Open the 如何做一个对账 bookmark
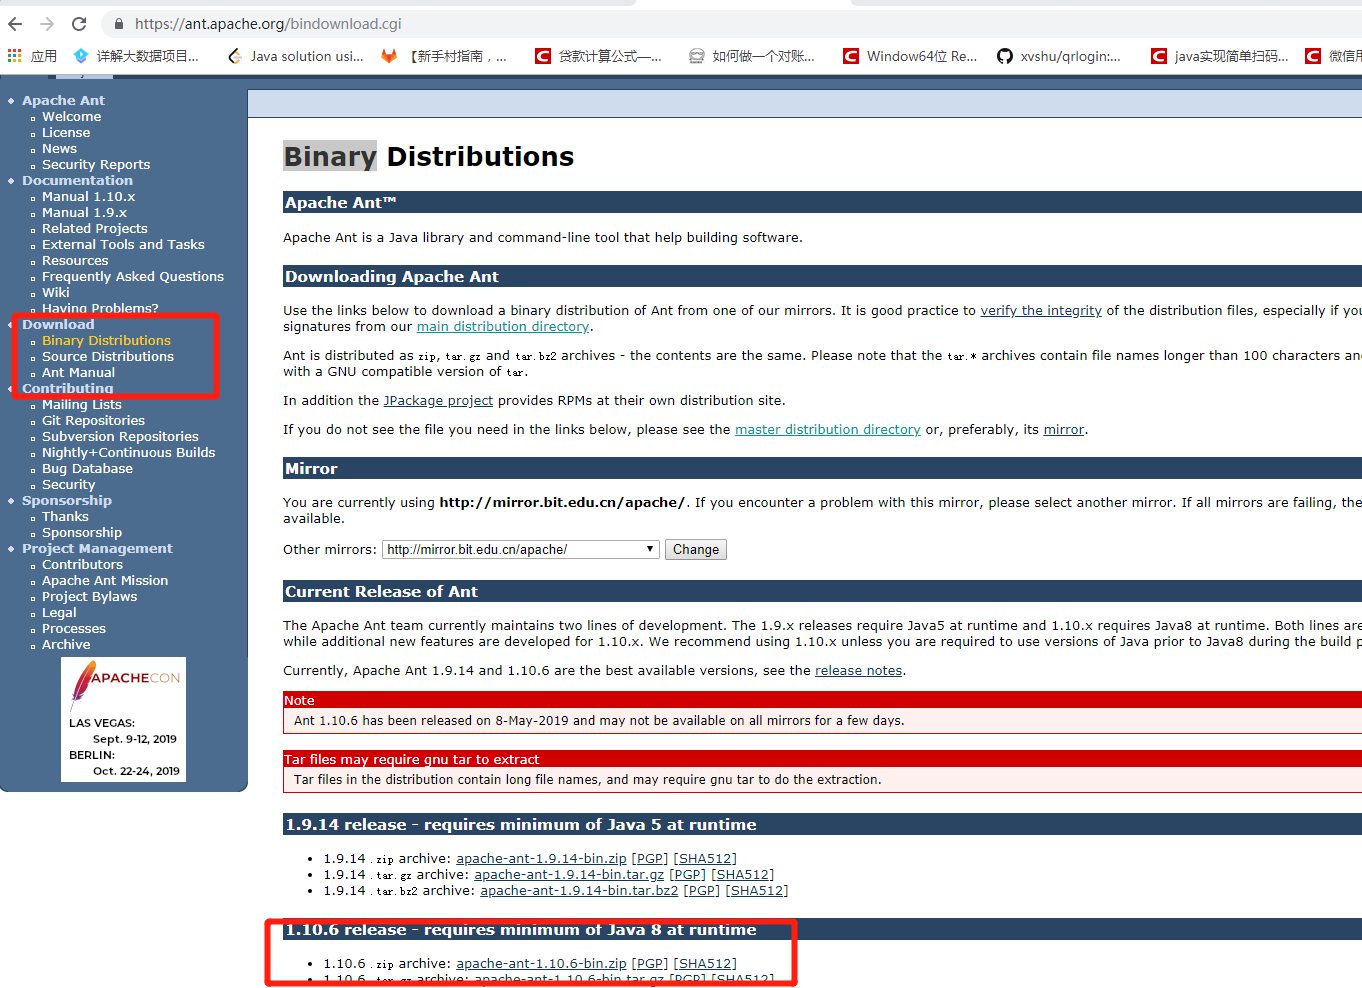Image resolution: width=1362 pixels, height=988 pixels. (x=752, y=56)
